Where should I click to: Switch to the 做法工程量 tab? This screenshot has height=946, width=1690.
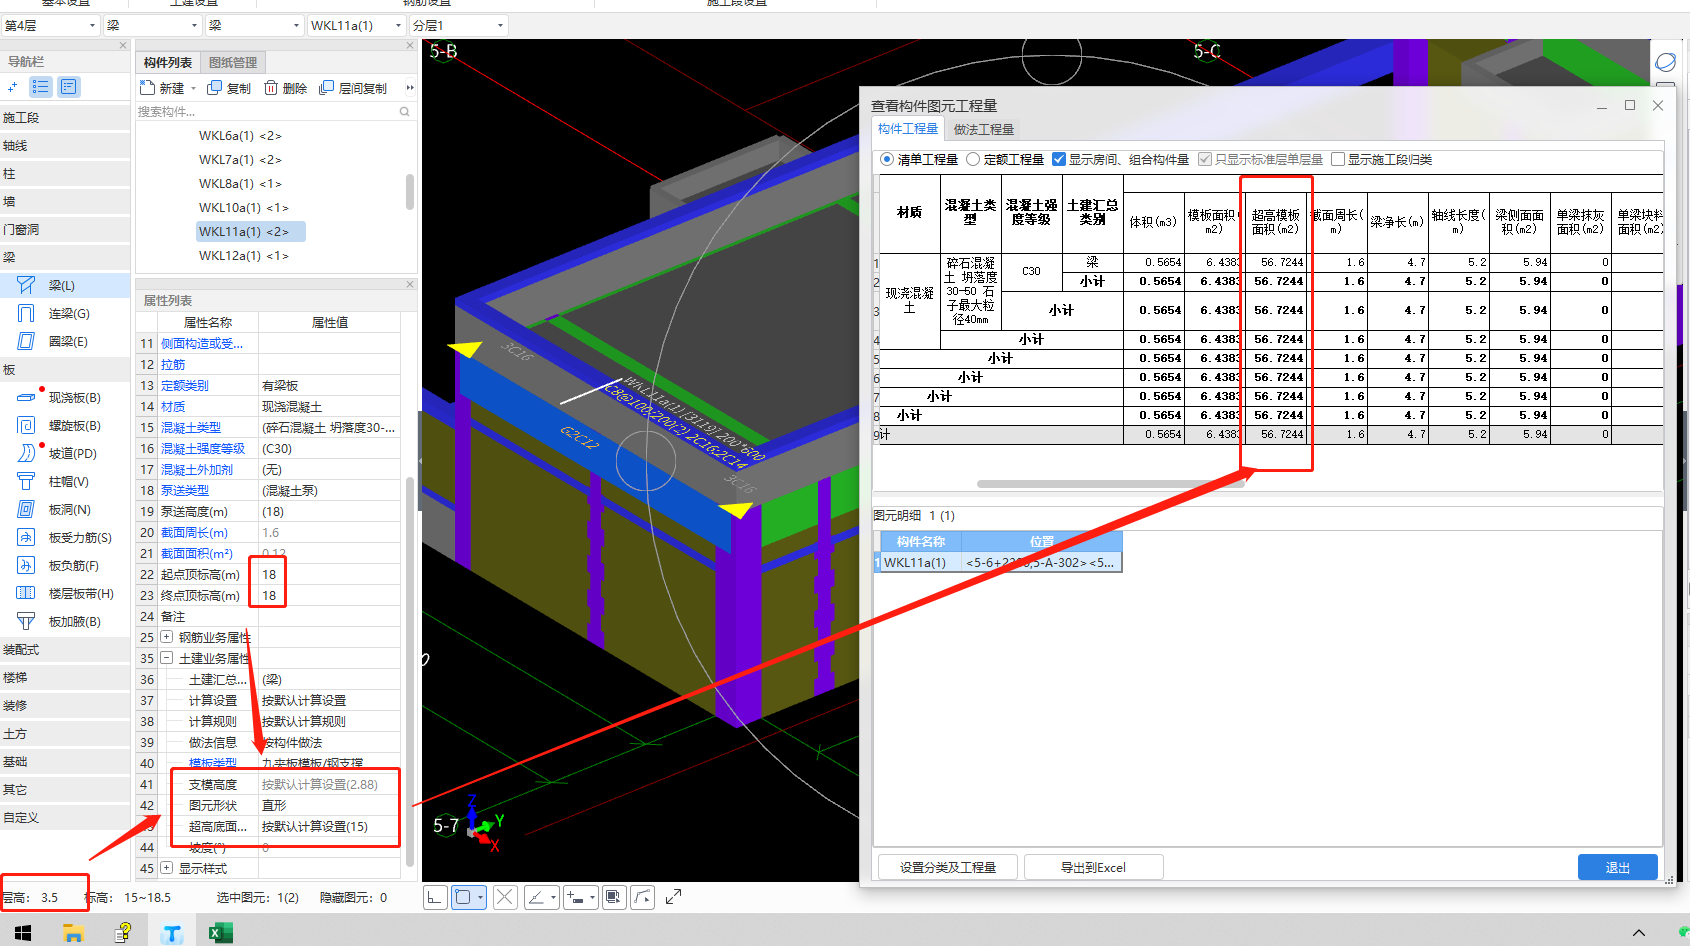pos(984,129)
